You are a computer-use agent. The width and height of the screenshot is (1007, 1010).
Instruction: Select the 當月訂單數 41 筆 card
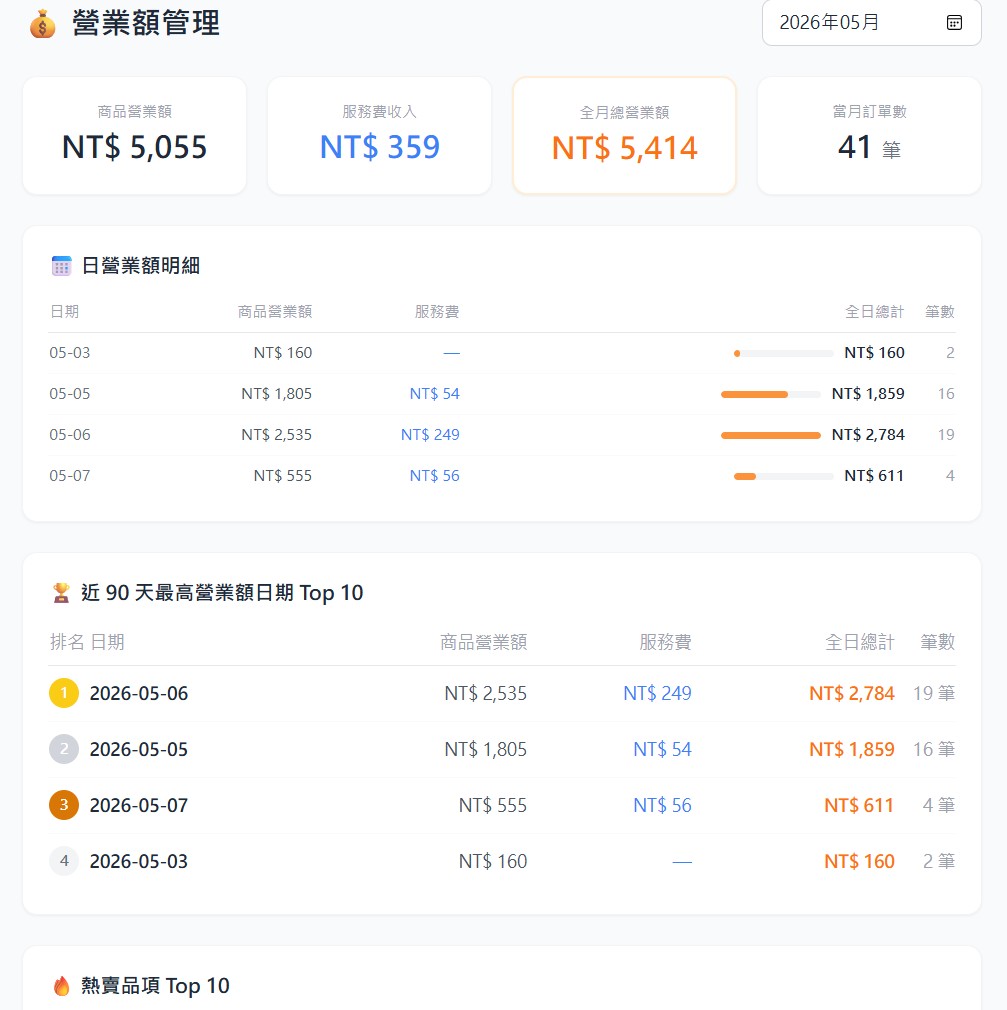point(870,136)
